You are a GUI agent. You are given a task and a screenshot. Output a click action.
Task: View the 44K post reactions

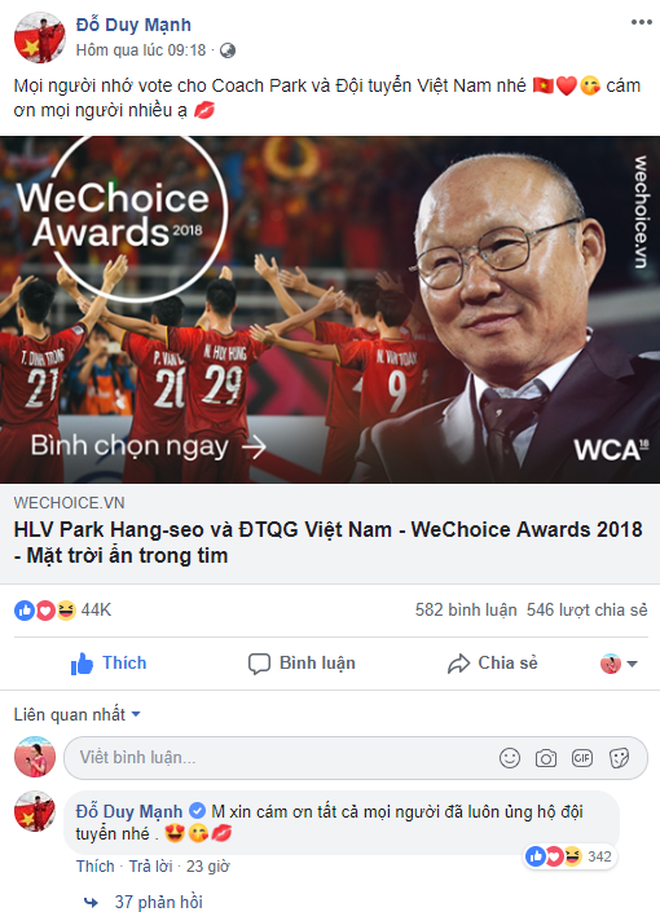point(63,610)
